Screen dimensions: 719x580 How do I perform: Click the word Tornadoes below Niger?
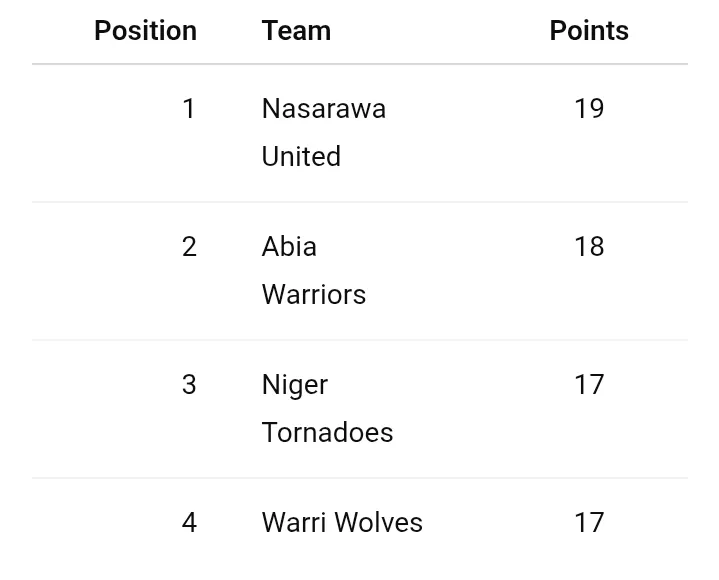(x=327, y=433)
